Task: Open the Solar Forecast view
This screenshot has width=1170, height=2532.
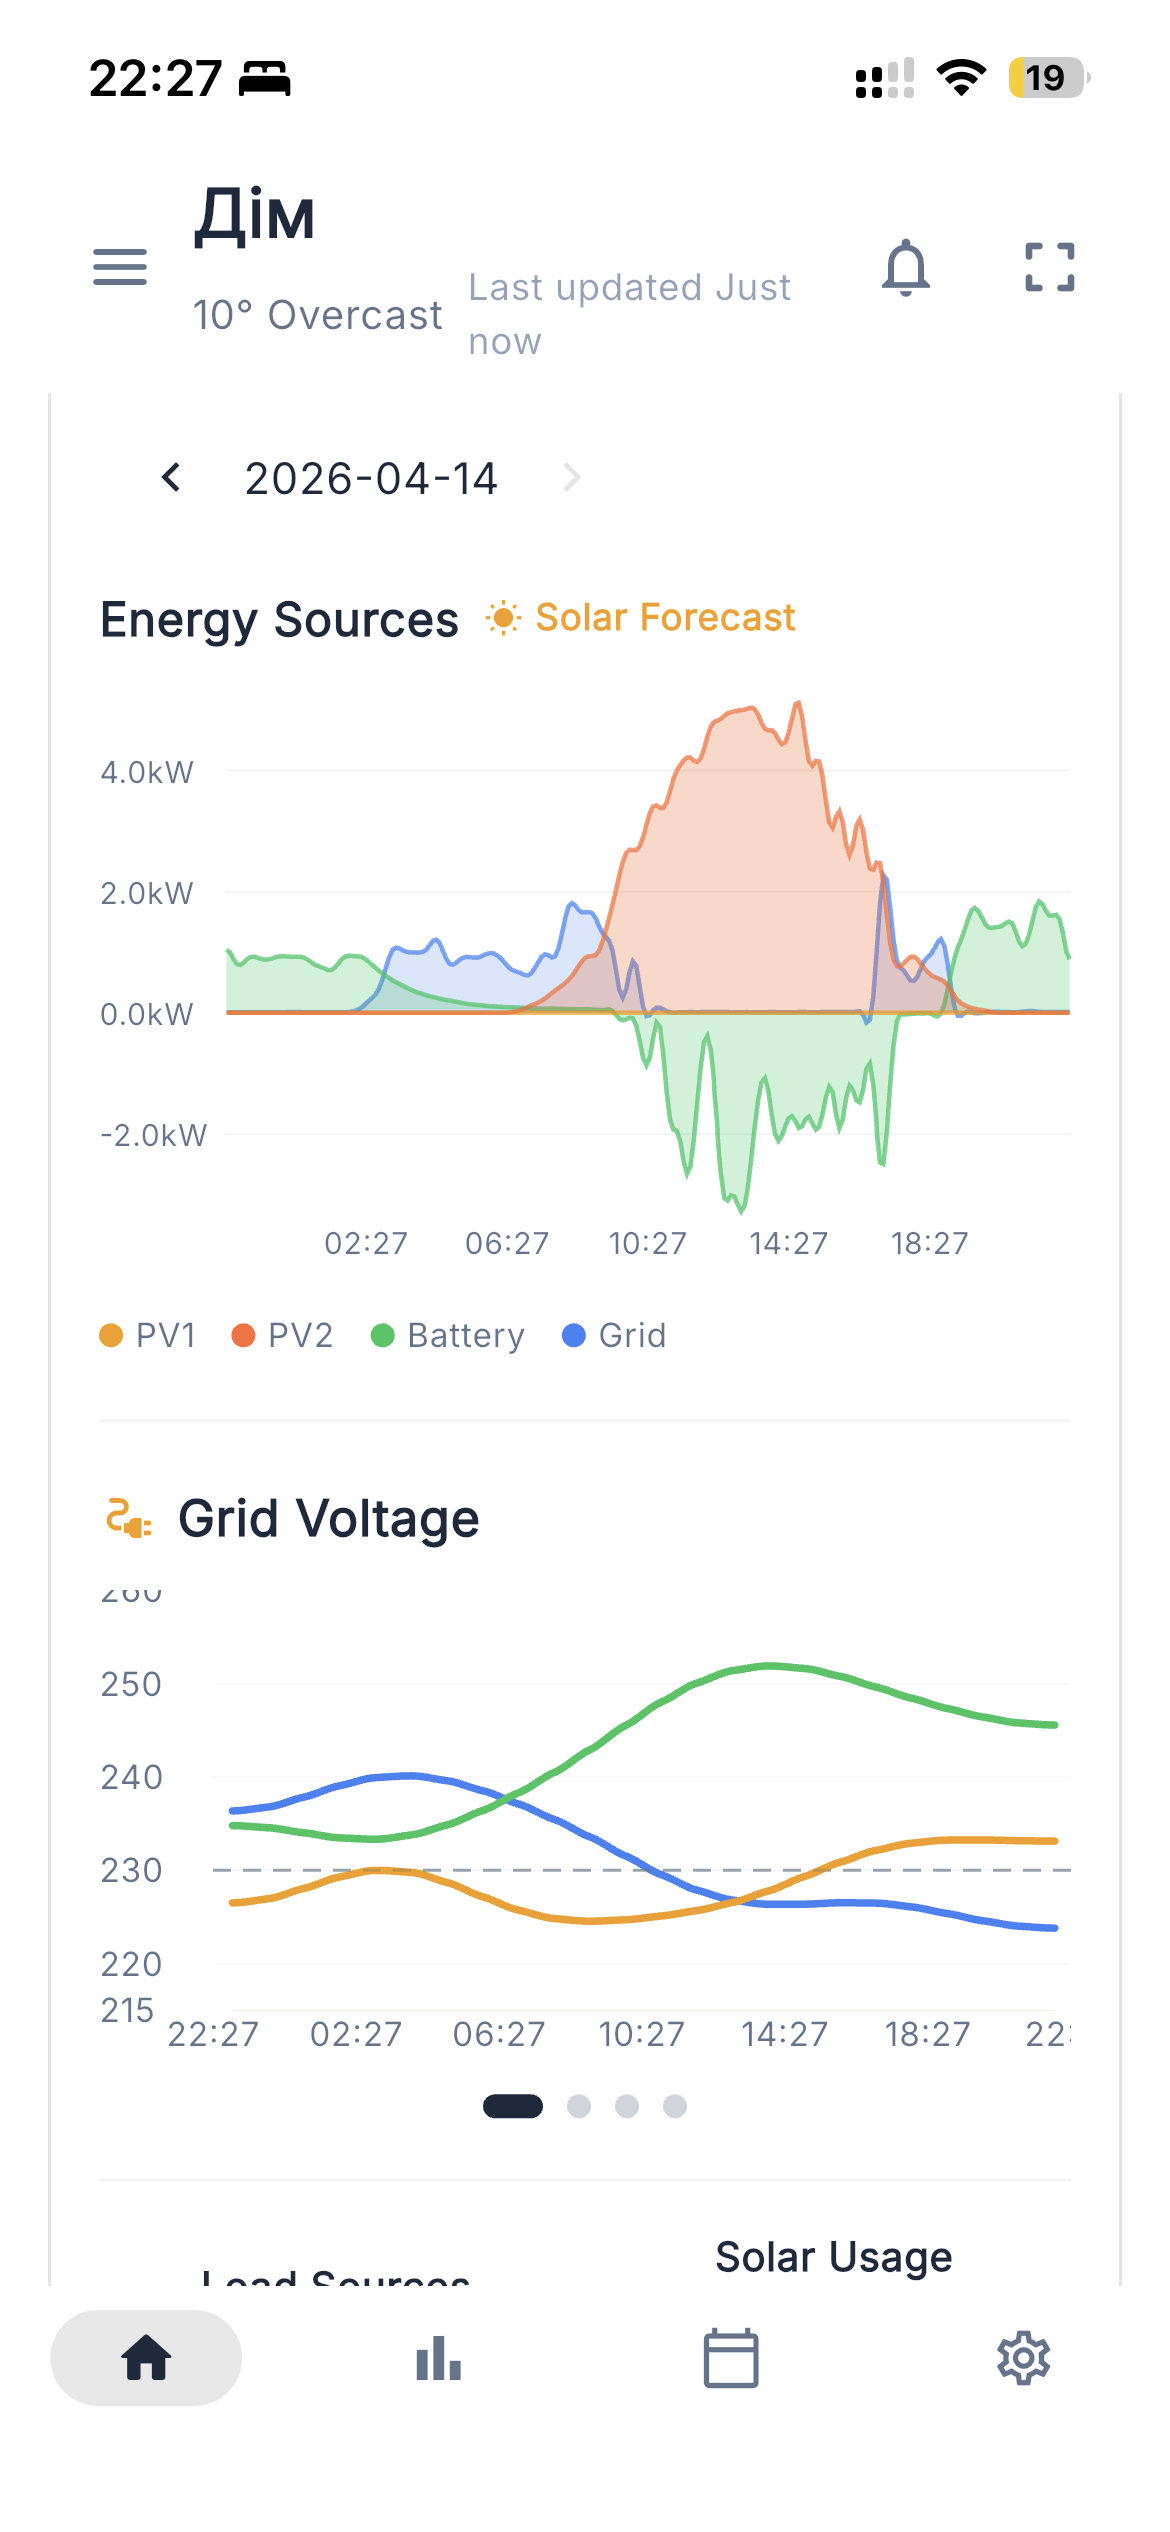Action: 640,617
